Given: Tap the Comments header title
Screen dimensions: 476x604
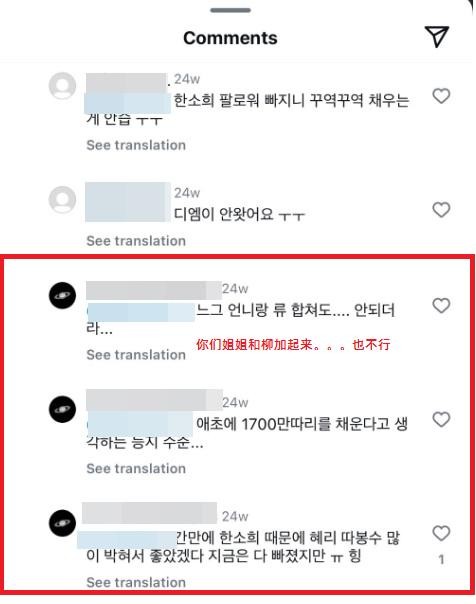Looking at the screenshot, I should pyautogui.click(x=230, y=38).
